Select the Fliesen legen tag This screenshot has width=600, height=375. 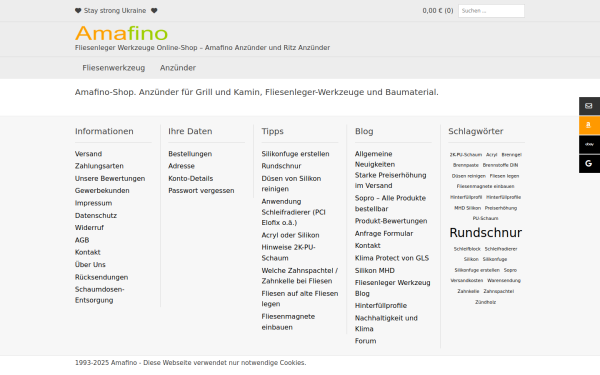pos(504,176)
